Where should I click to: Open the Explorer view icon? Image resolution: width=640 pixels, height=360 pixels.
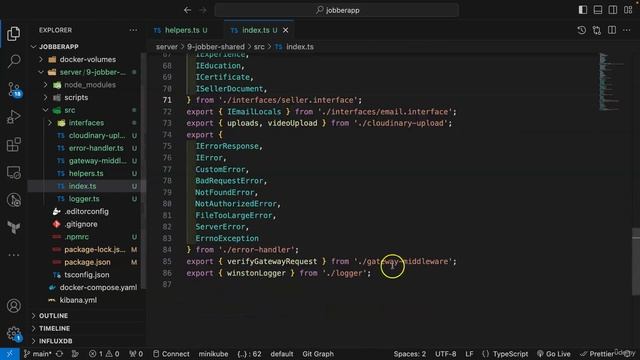(13, 34)
